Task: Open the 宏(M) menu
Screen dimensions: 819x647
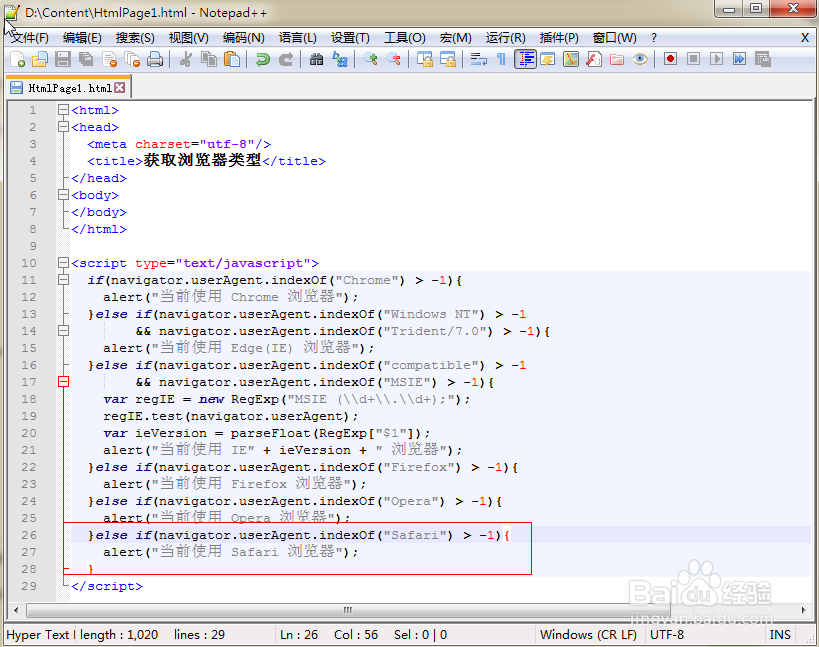Action: click(455, 38)
